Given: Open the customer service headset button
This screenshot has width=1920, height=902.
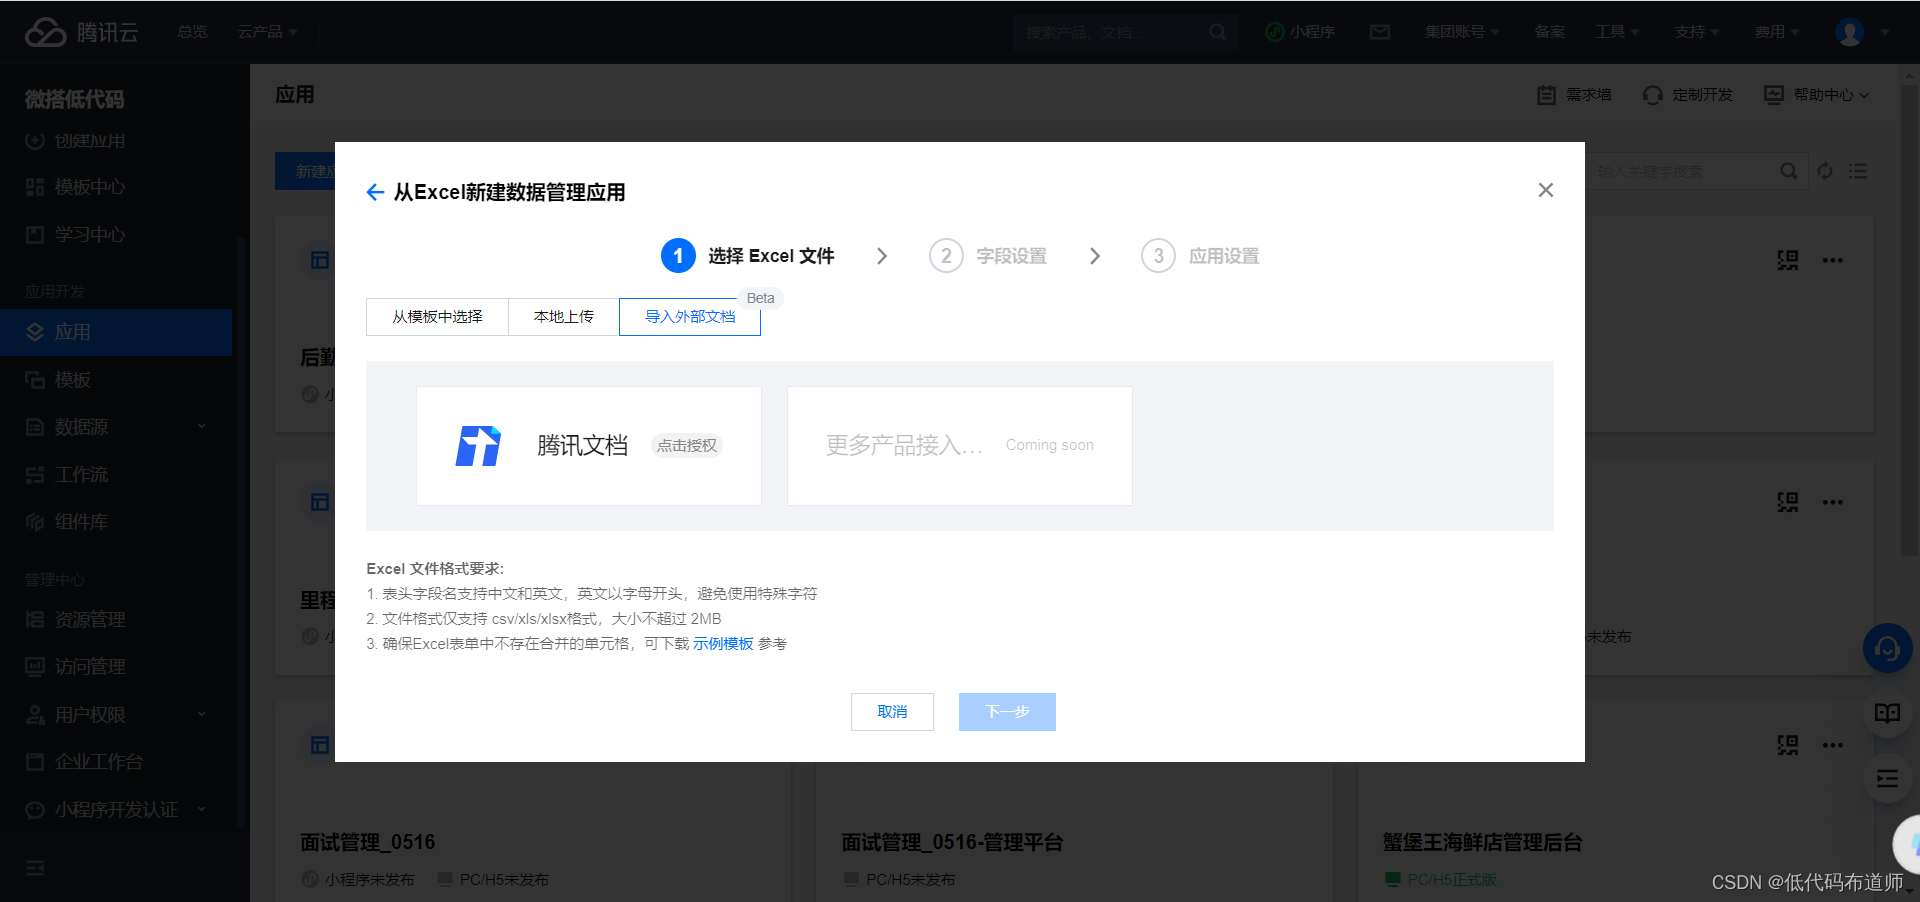Looking at the screenshot, I should (1887, 649).
